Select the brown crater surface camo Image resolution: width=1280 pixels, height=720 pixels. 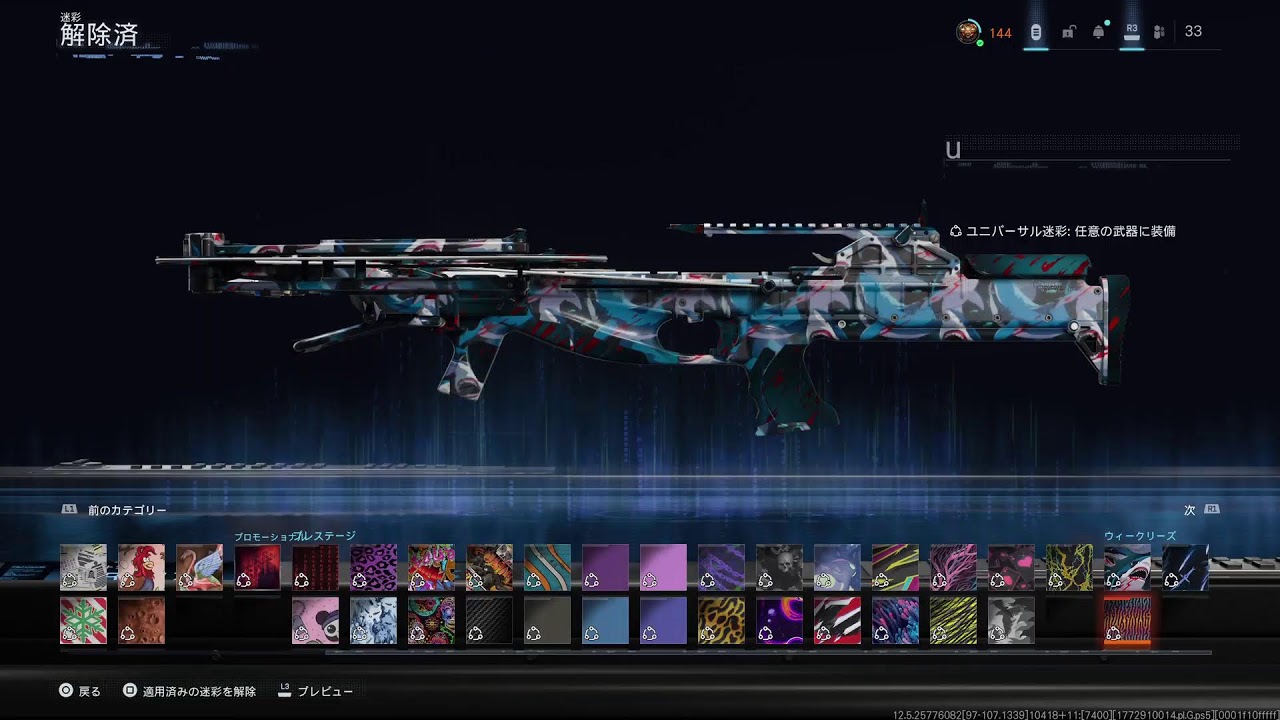pos(141,620)
